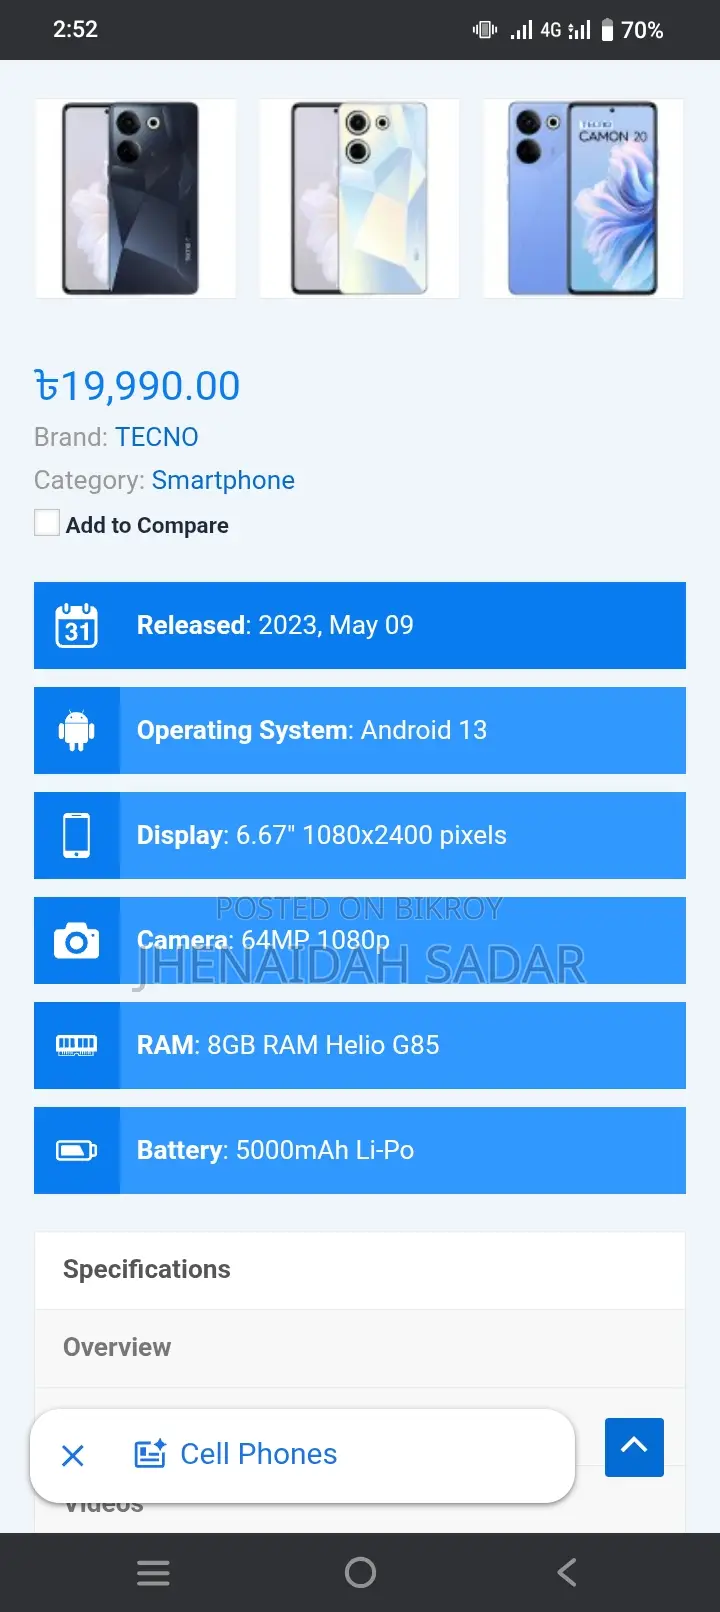Select the Released: 2023, May 09 text
This screenshot has width=720, height=1612.
pos(275,625)
